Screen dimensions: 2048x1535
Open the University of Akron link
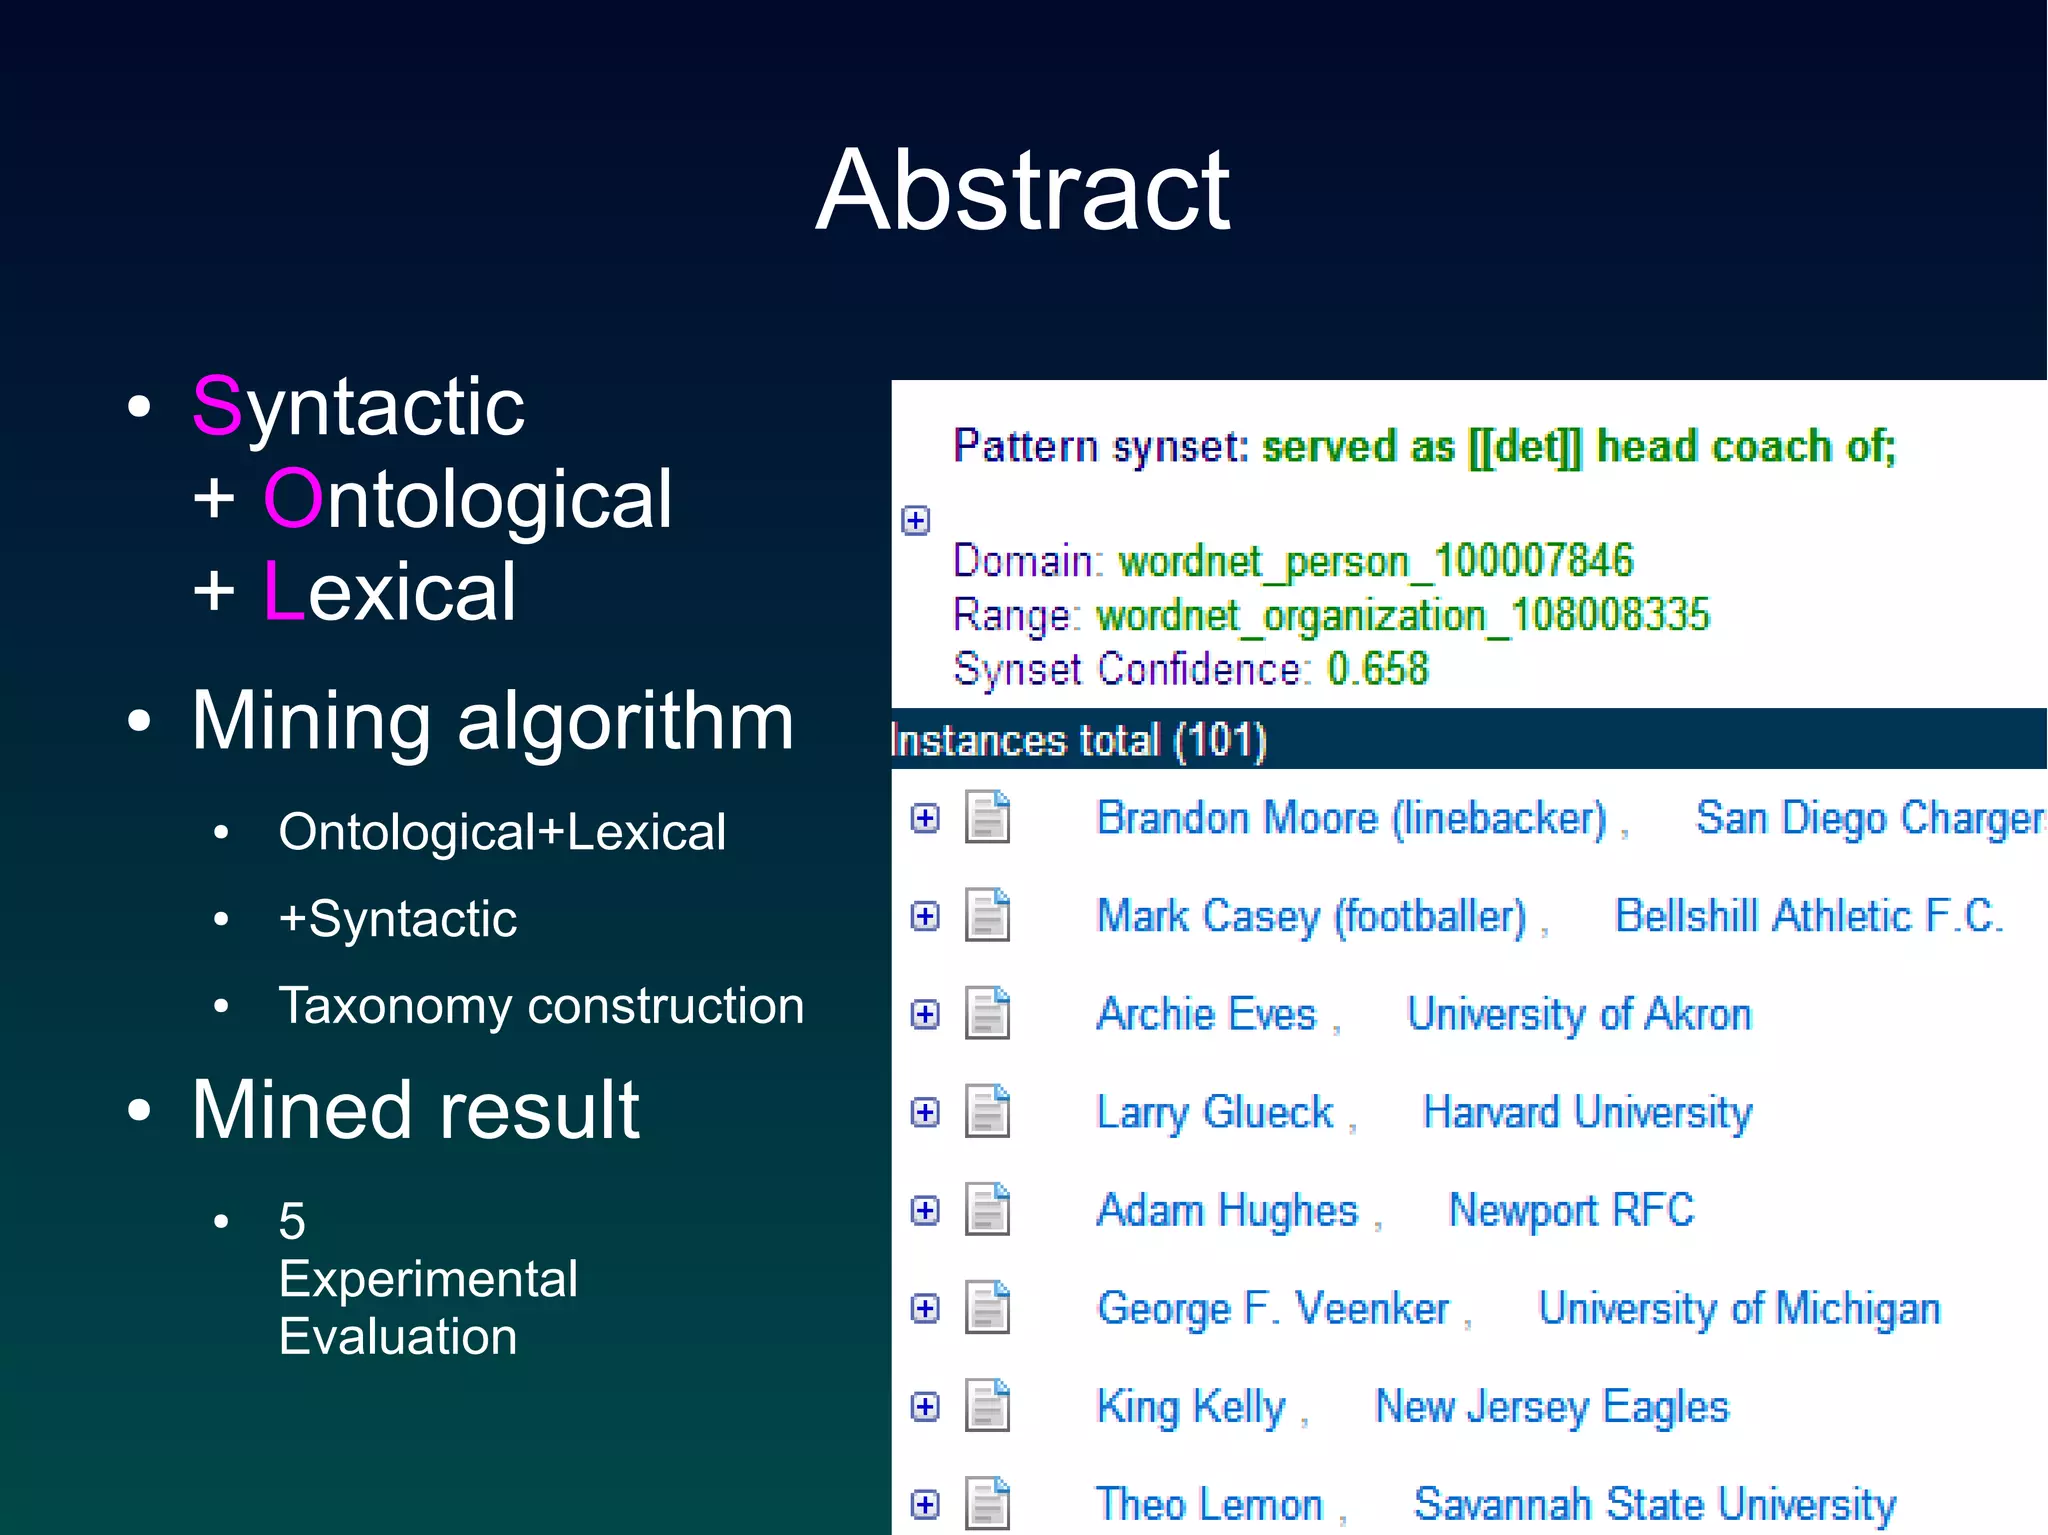[1579, 1014]
